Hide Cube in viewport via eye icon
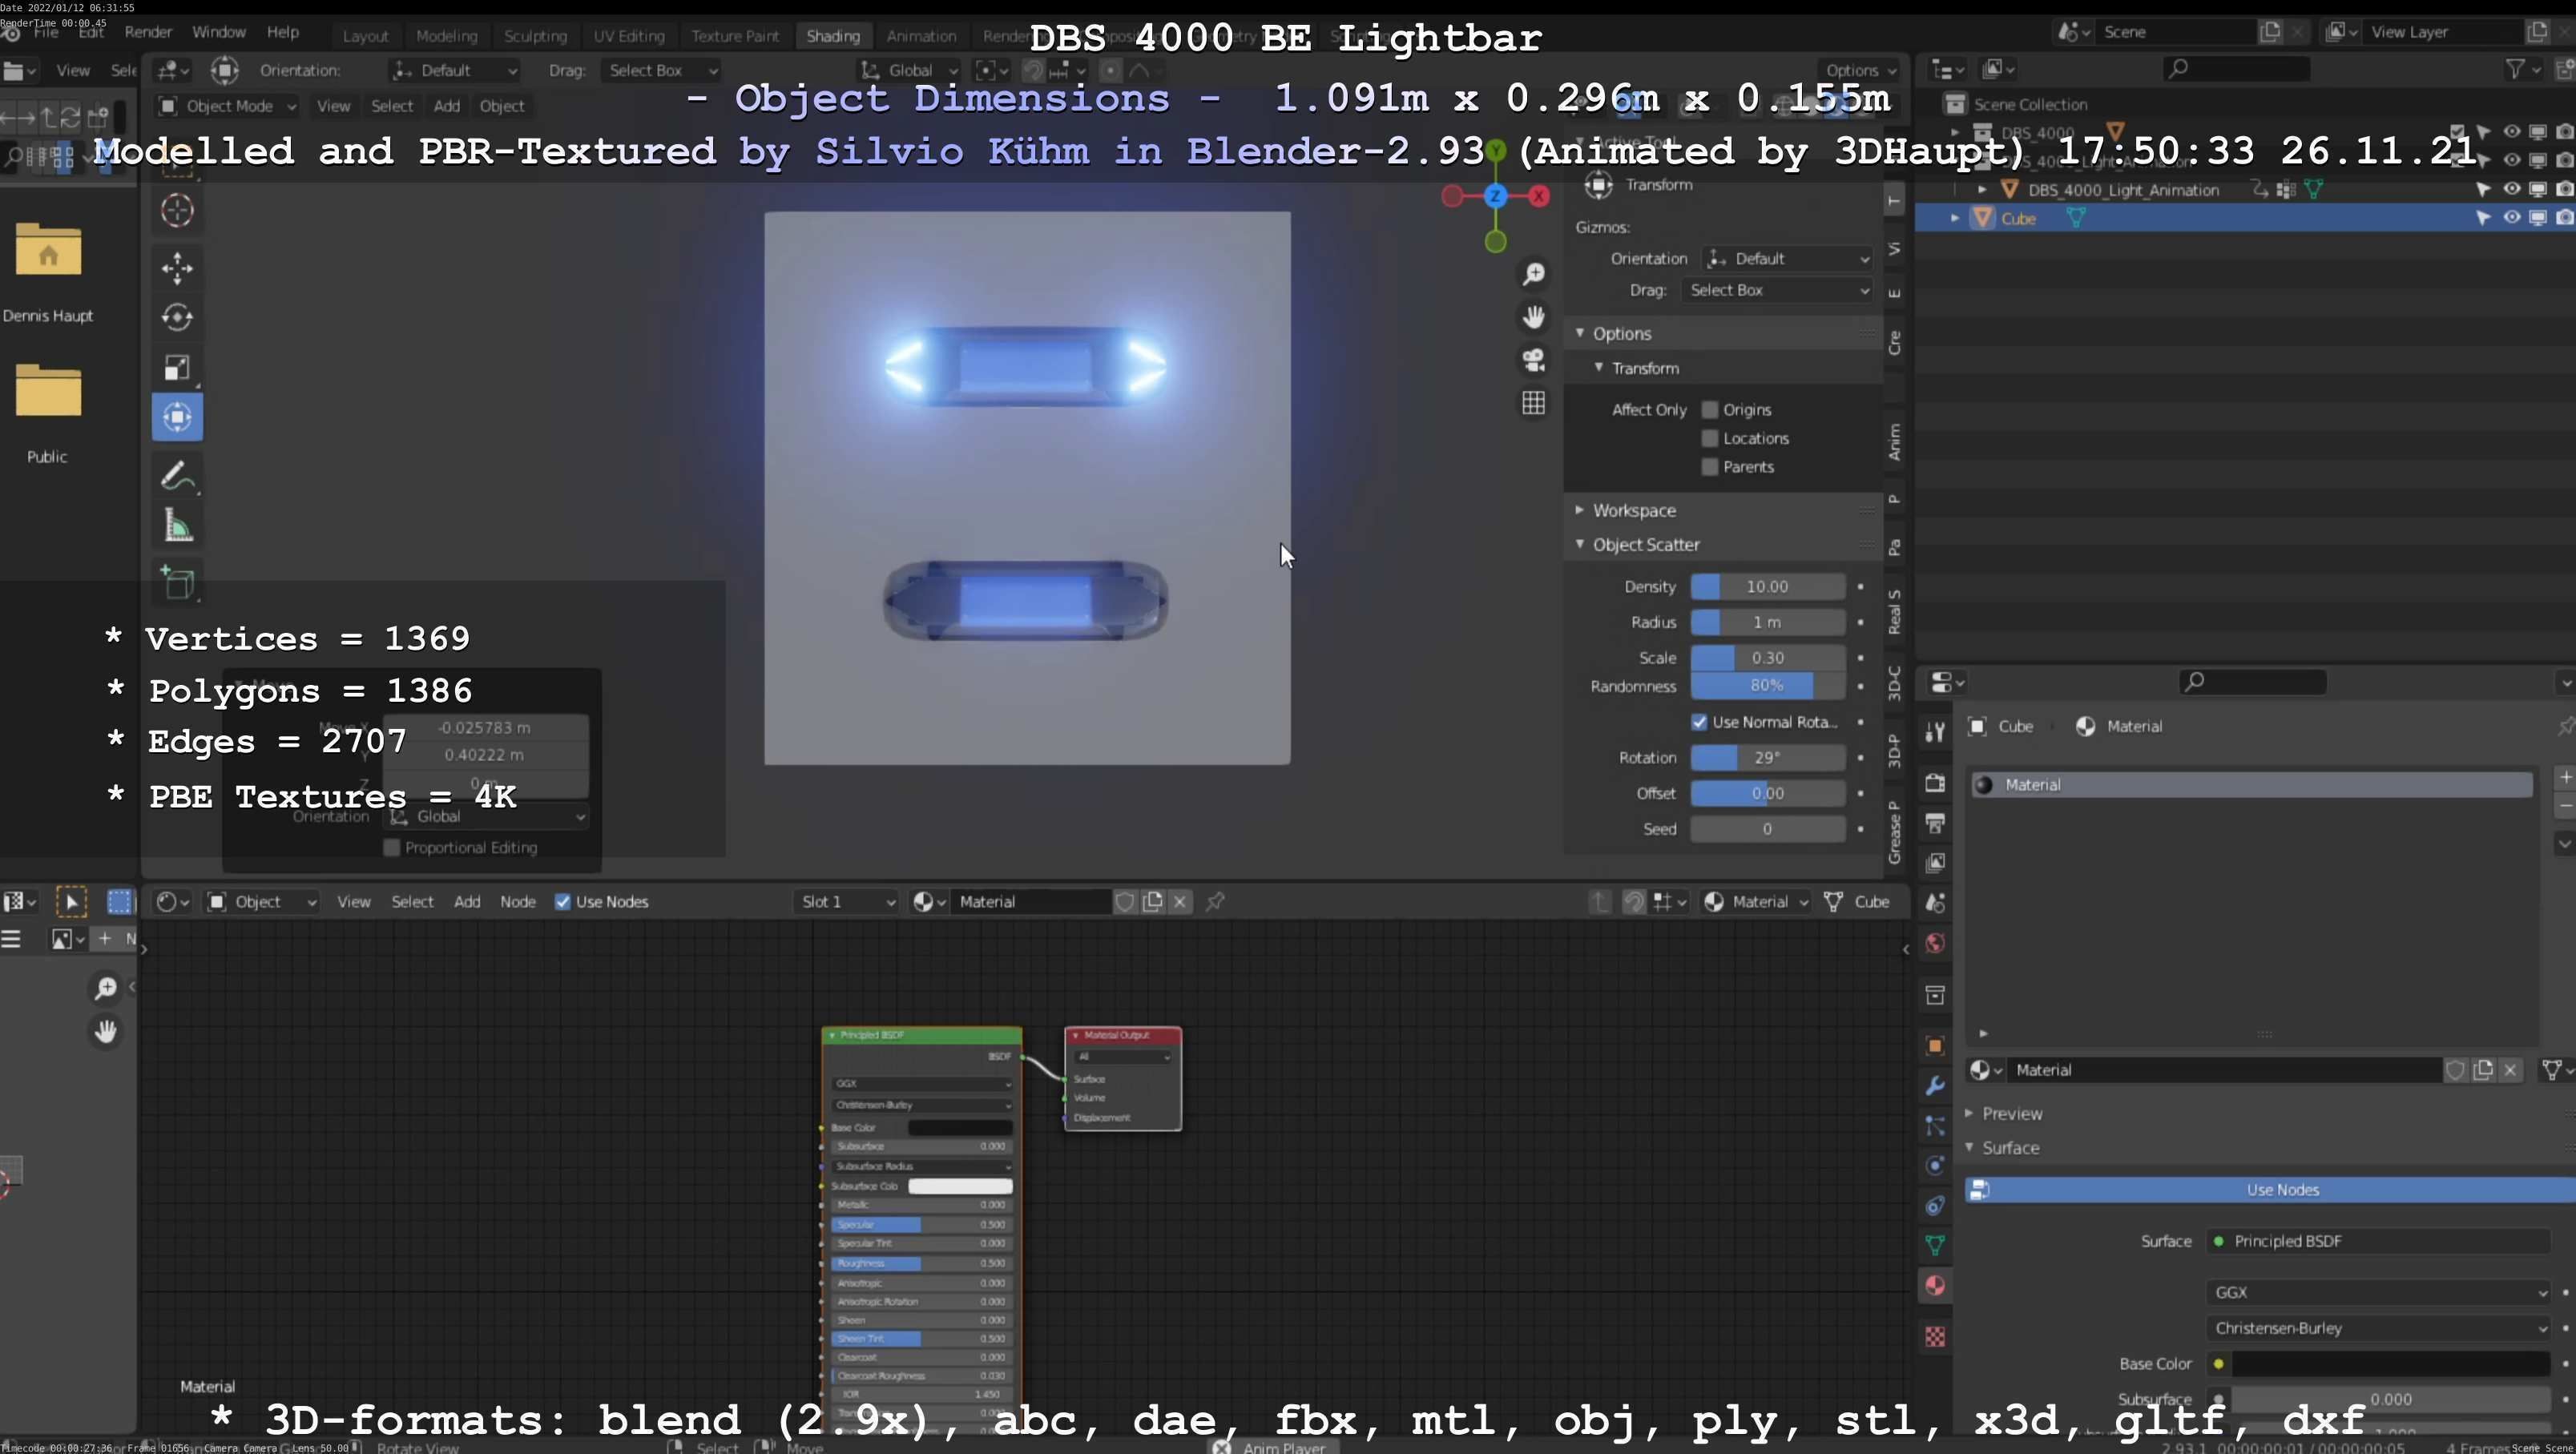 click(x=2511, y=218)
